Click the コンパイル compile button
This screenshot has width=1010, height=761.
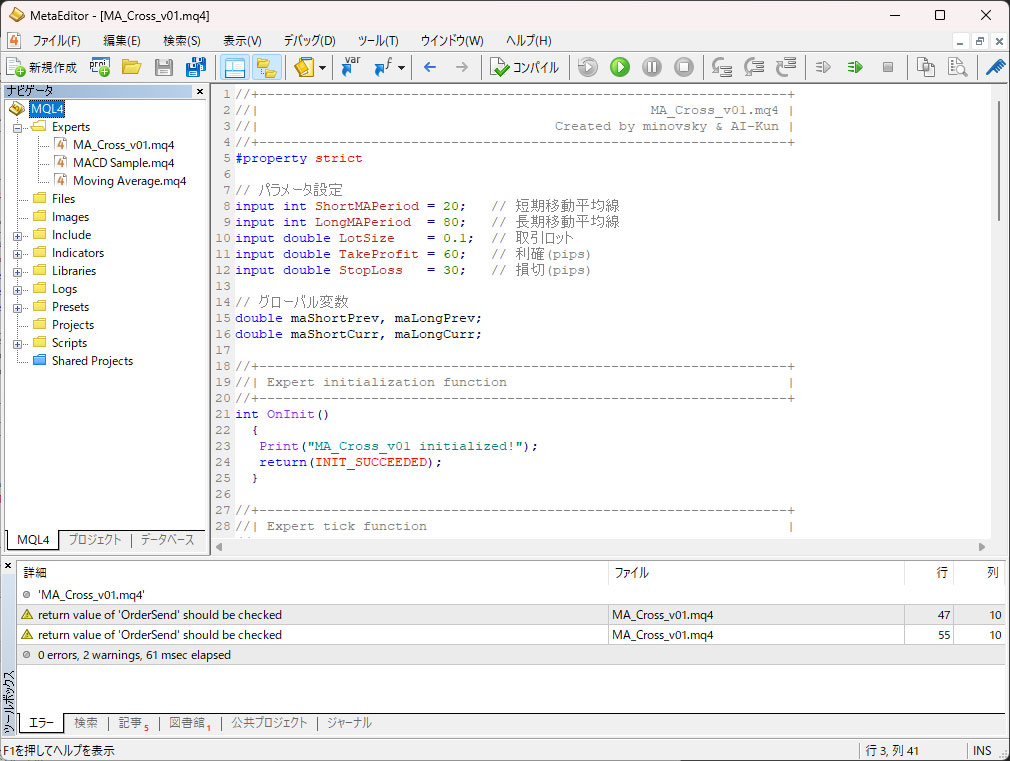(x=525, y=67)
